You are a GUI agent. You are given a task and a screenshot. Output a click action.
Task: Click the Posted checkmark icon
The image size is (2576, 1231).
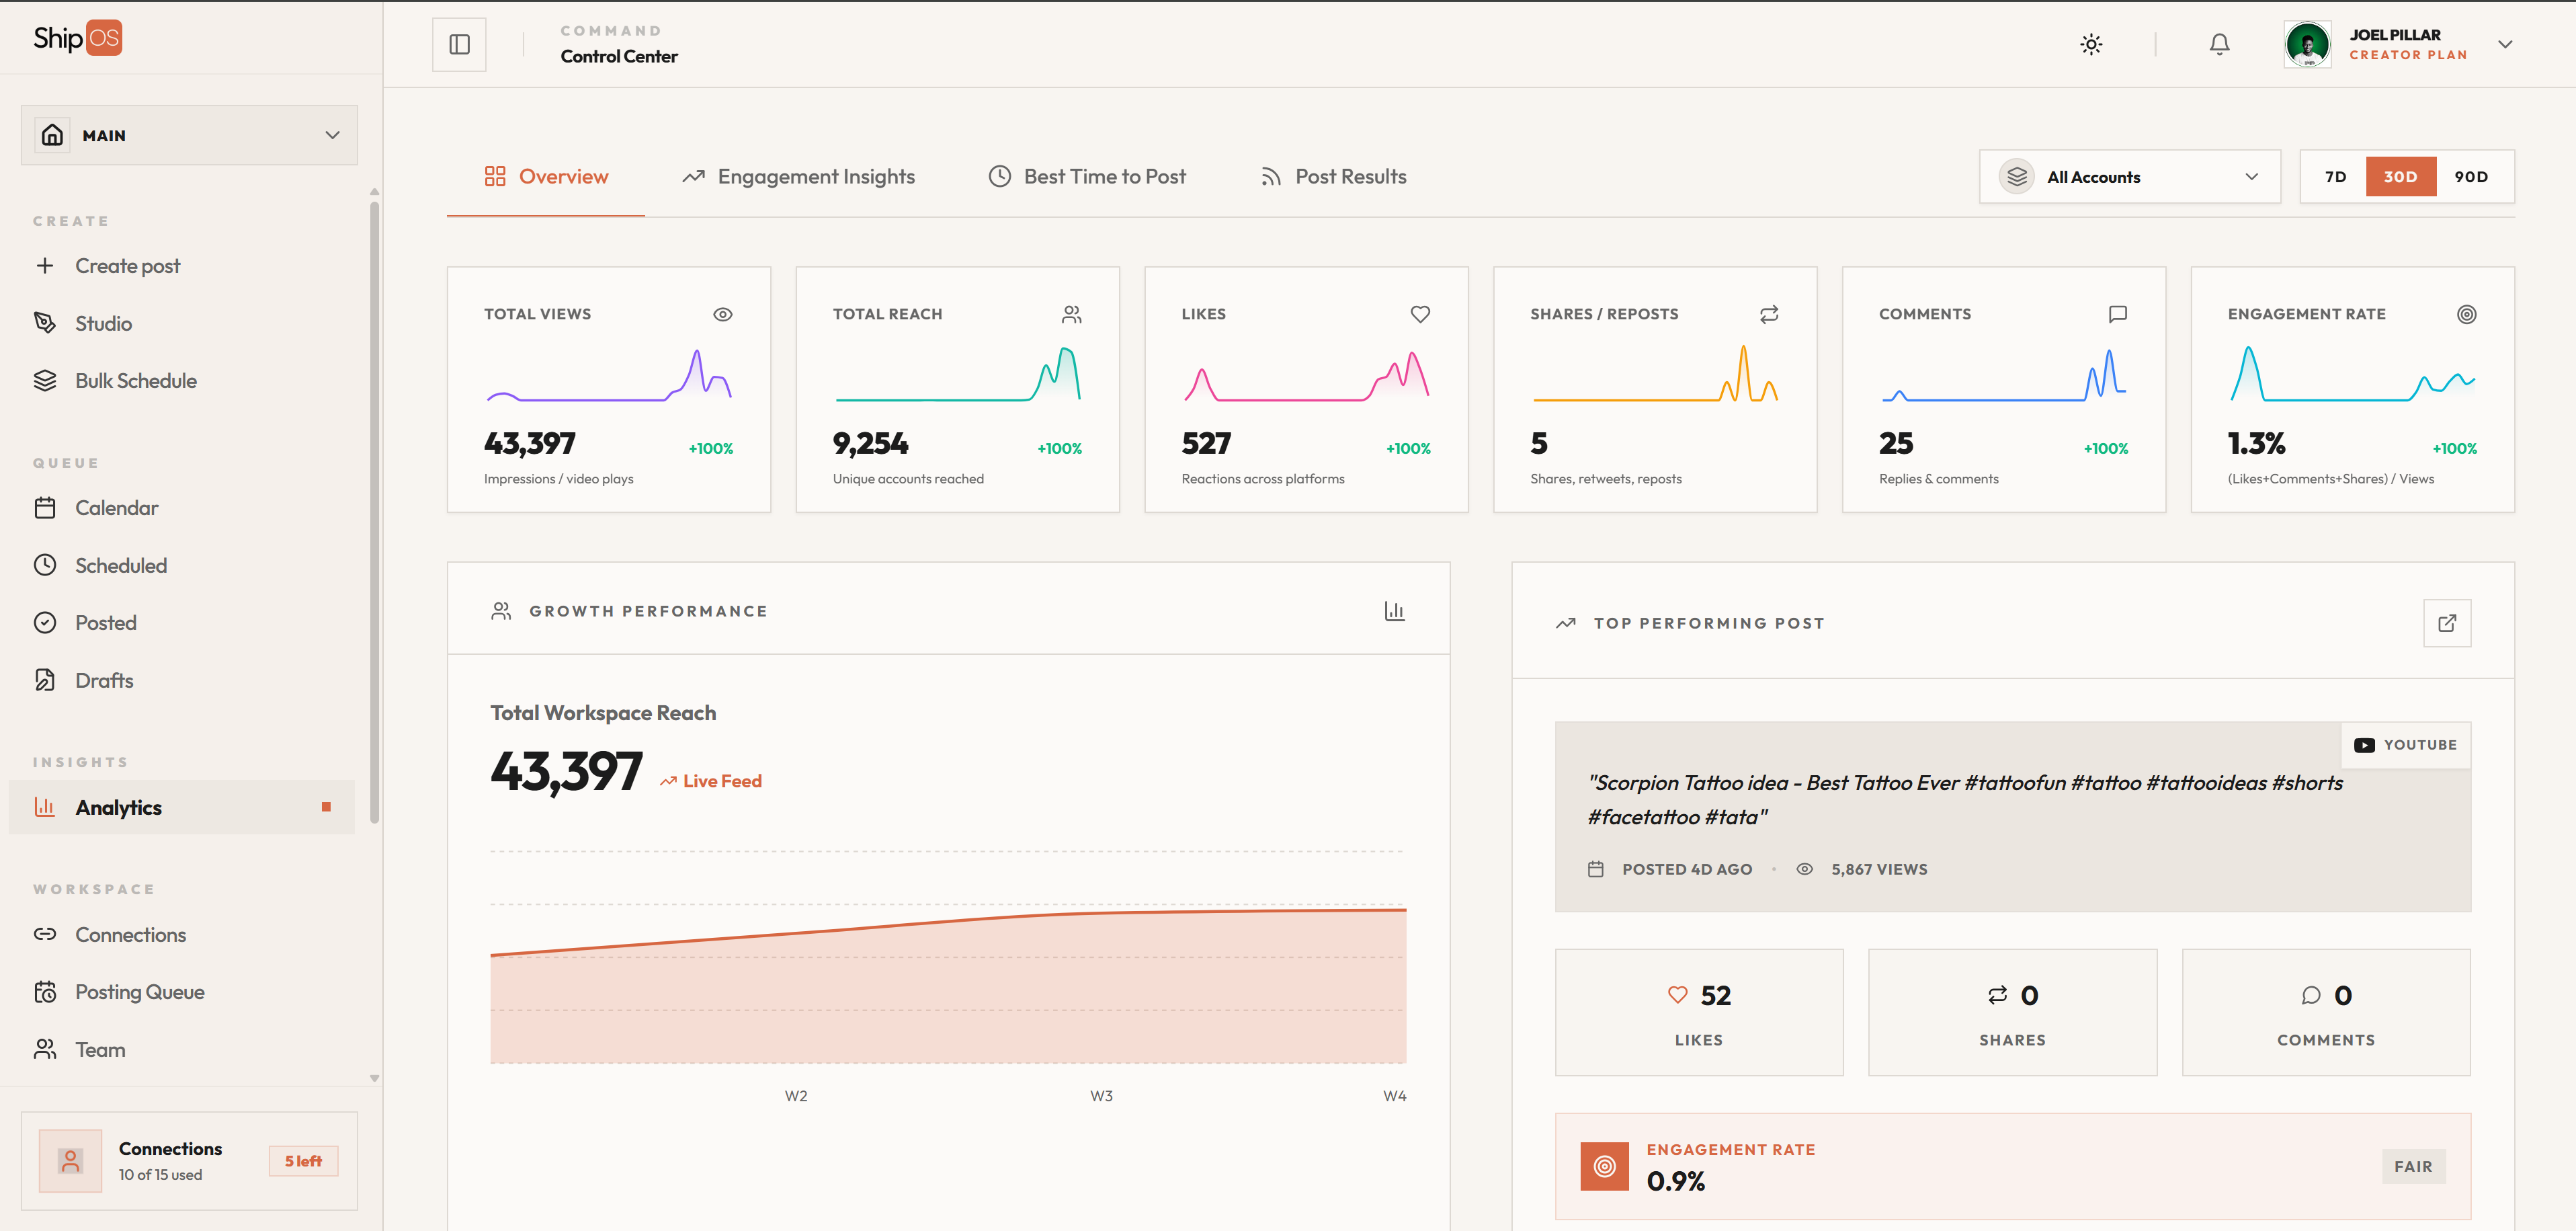[x=45, y=623]
